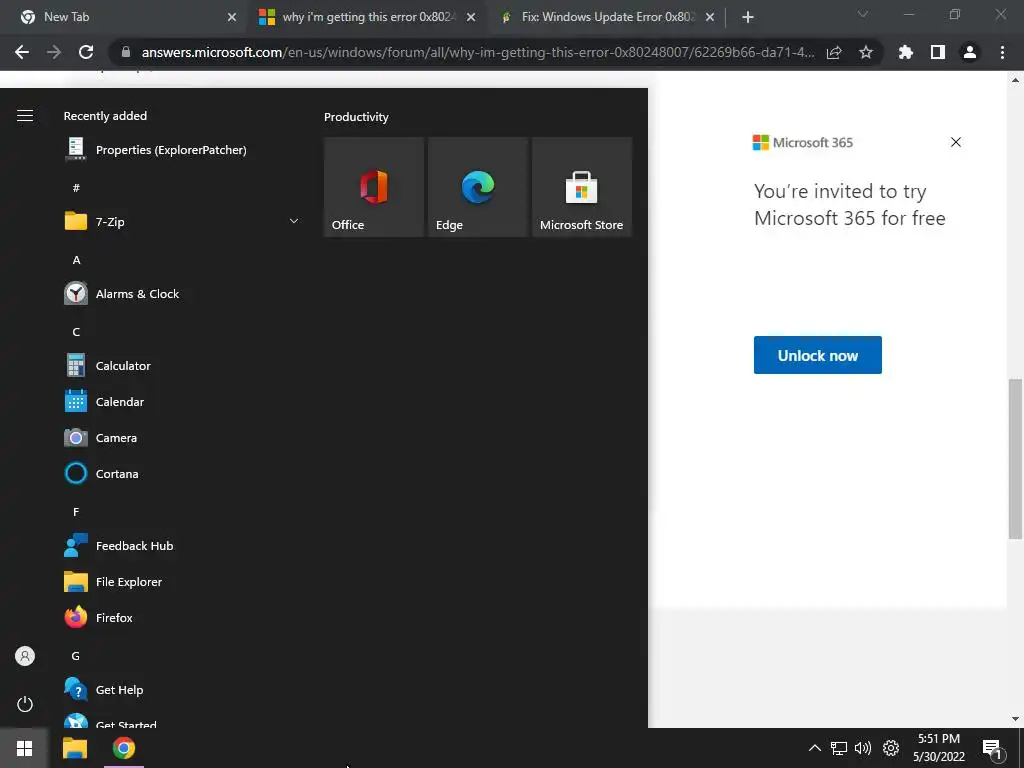This screenshot has width=1024, height=768.
Task: Click the page vertical scrollbar thumb
Action: (1016, 458)
